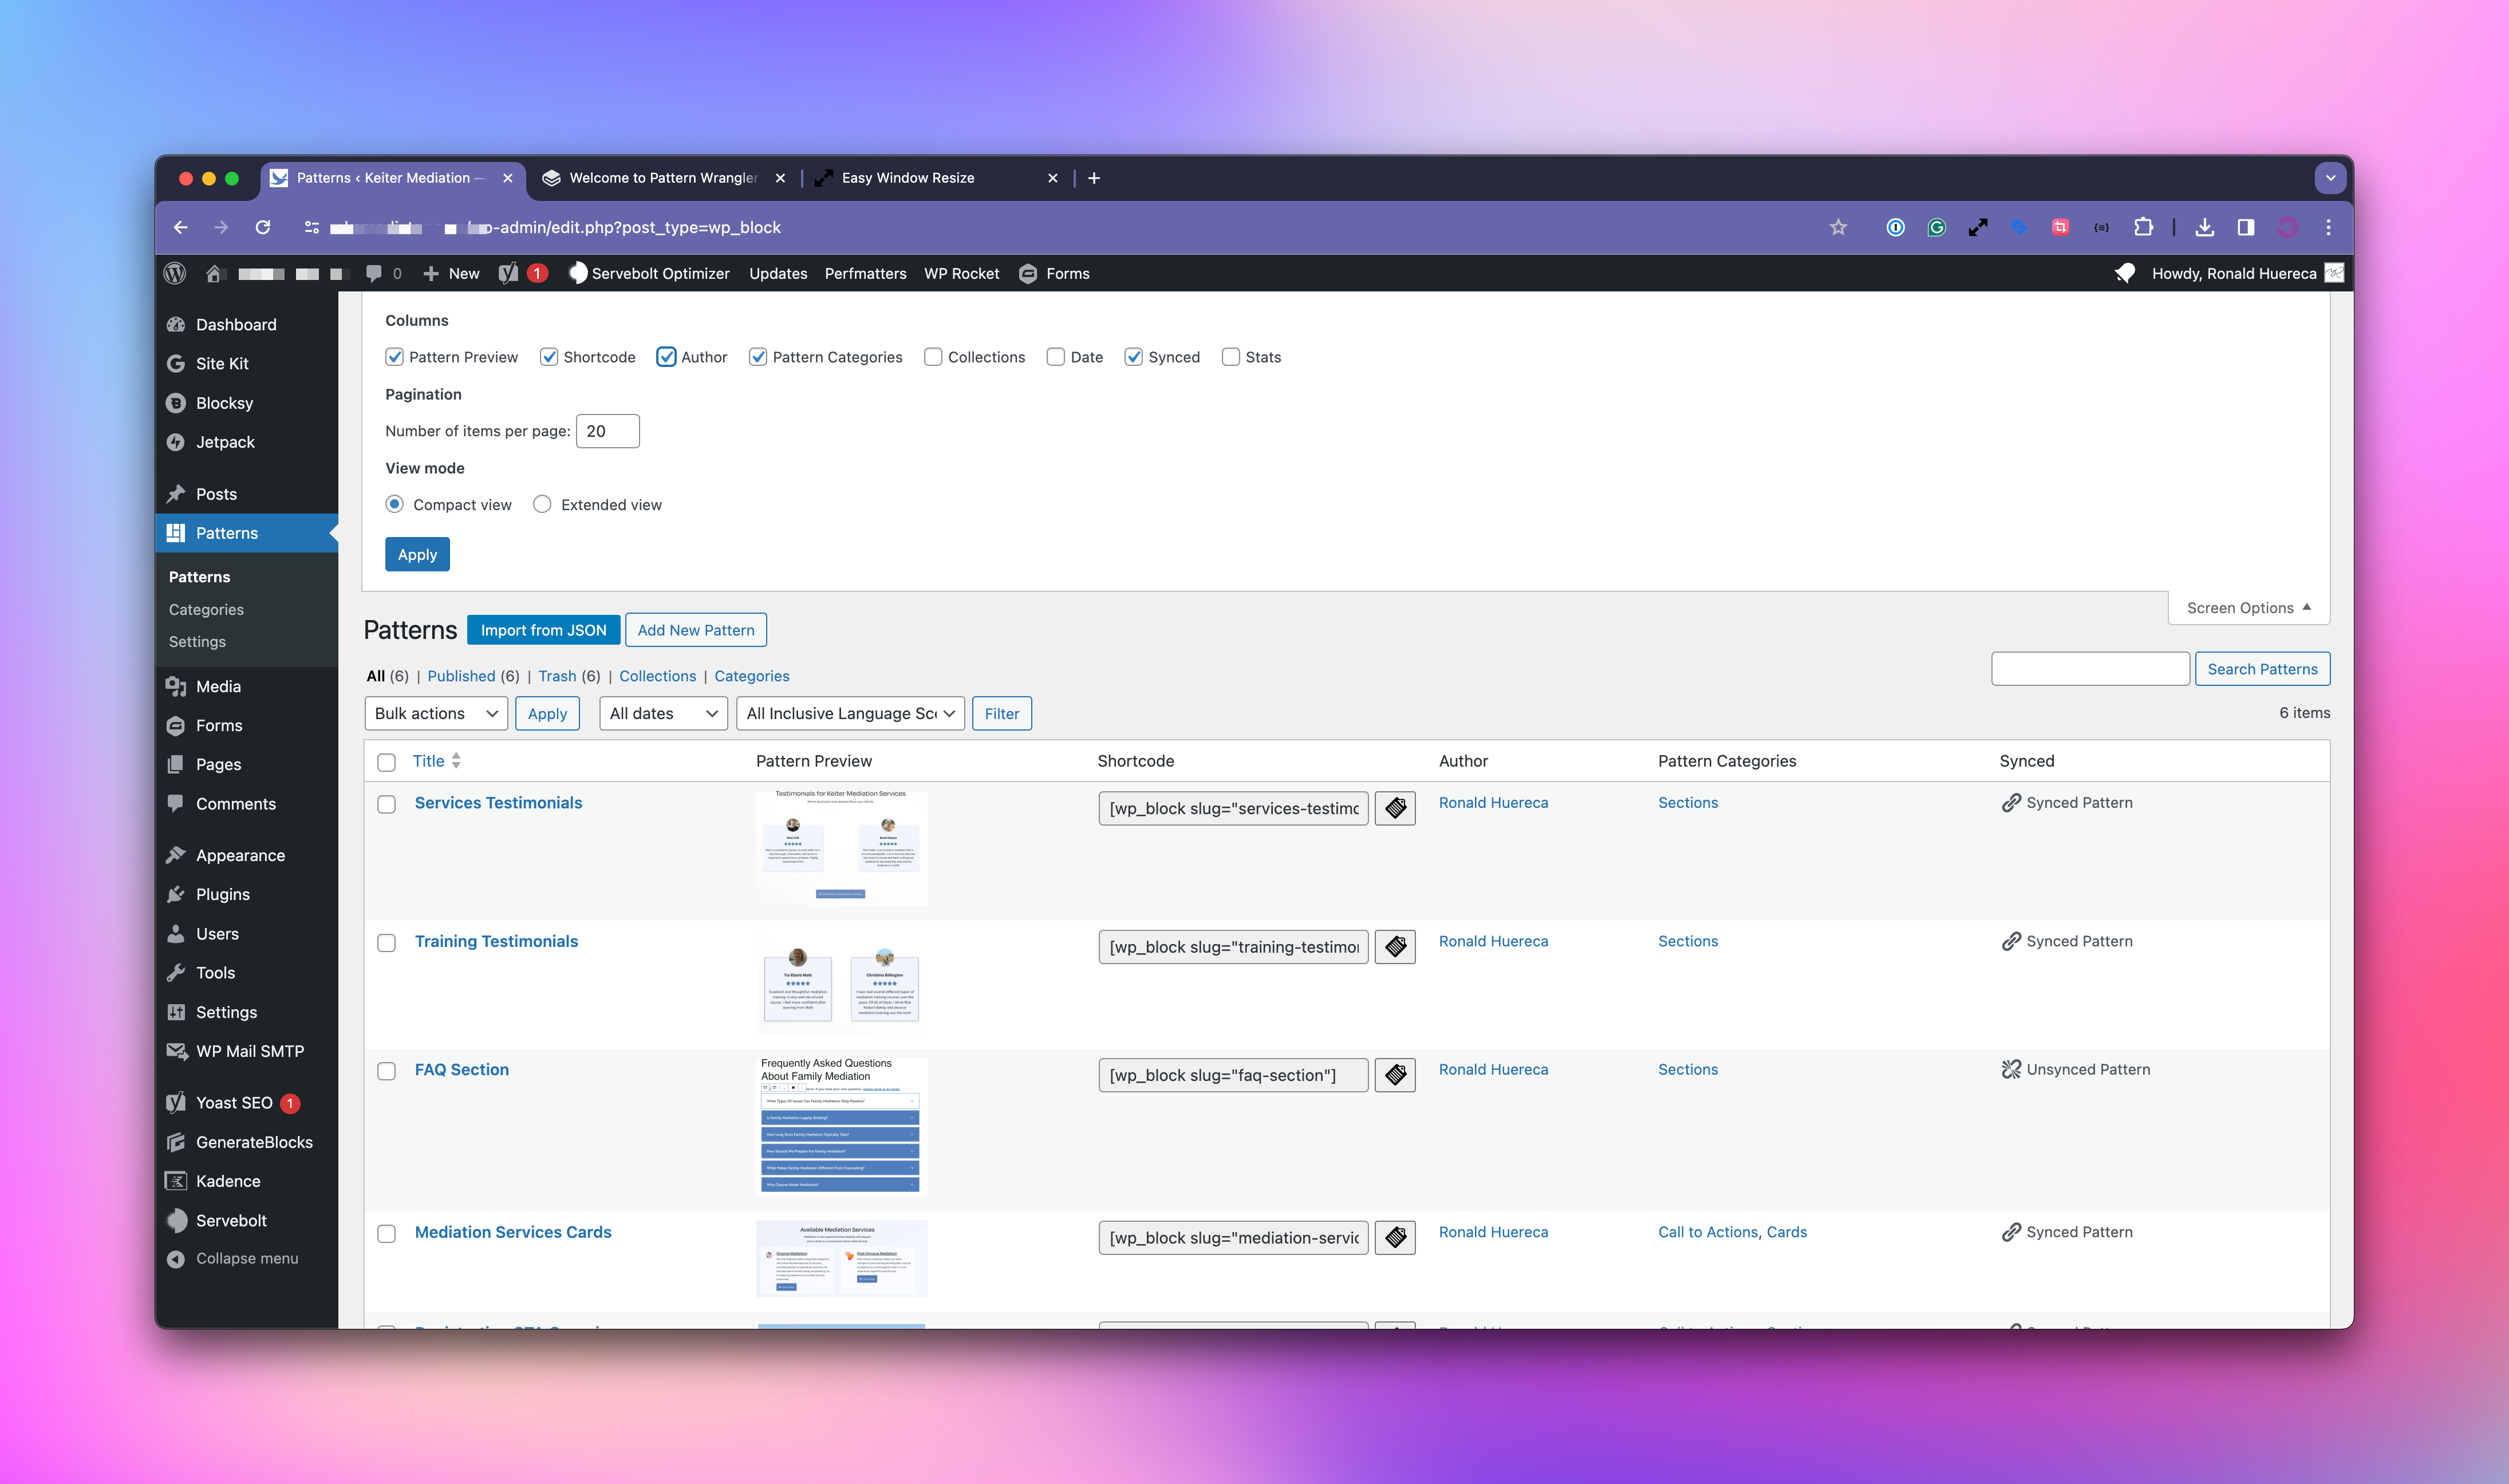Open the Dashboard menu item
2509x1484 pixels.
coord(236,324)
